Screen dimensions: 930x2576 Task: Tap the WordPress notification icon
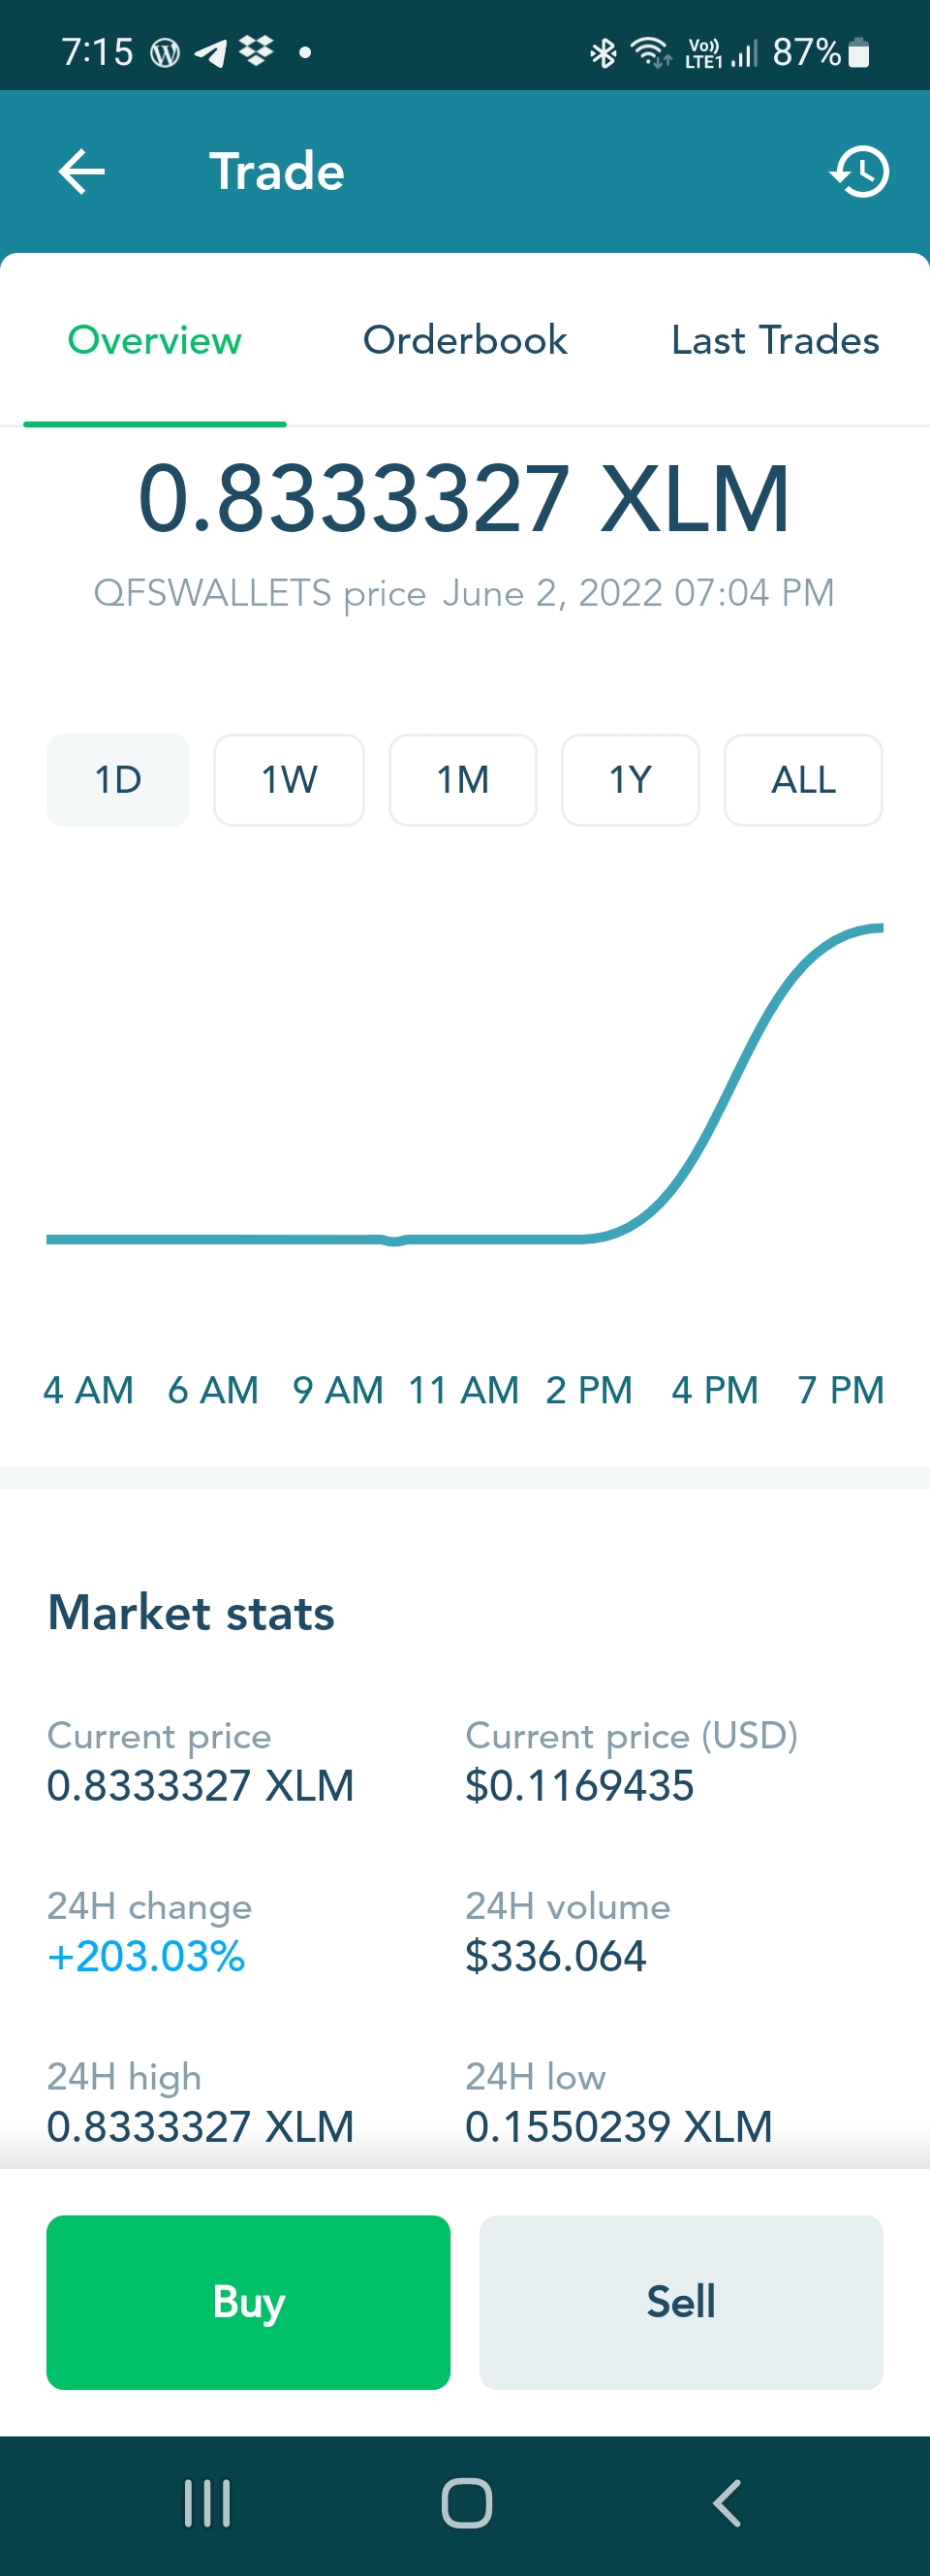(x=165, y=52)
